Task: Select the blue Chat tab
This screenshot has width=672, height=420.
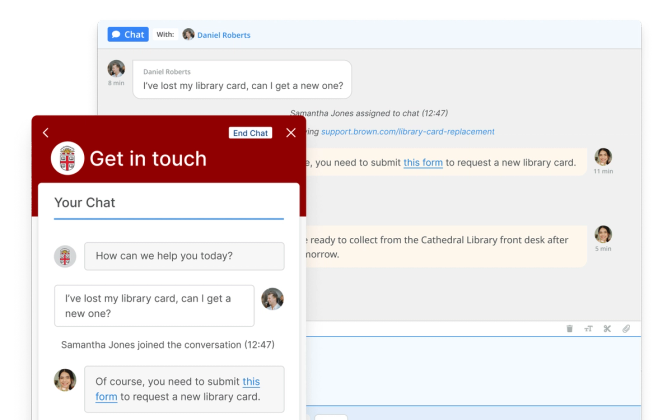Action: tap(128, 34)
